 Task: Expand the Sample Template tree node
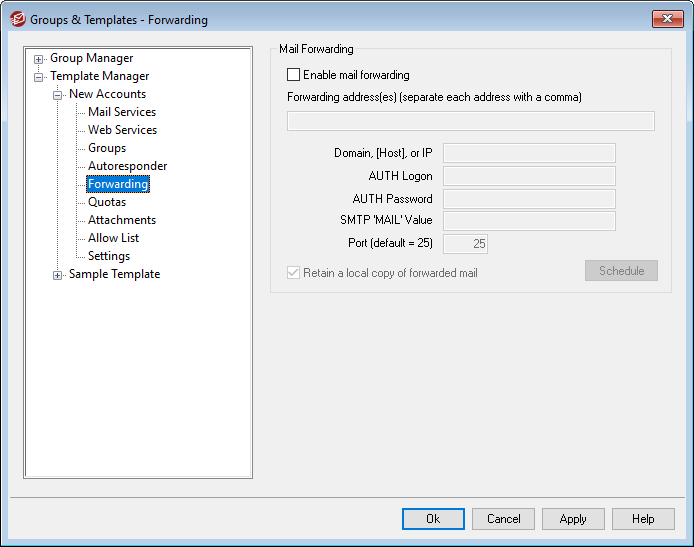[x=58, y=275]
